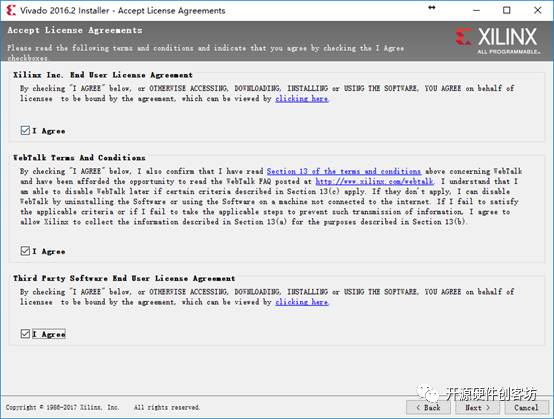Open Xilinx EULA via clicking here link

pyautogui.click(x=302, y=99)
